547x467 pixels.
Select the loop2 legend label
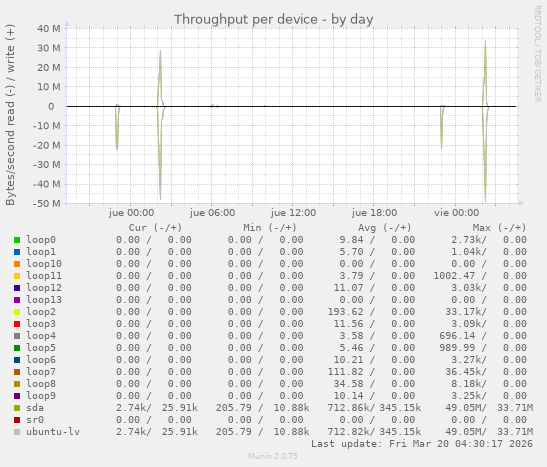41,312
